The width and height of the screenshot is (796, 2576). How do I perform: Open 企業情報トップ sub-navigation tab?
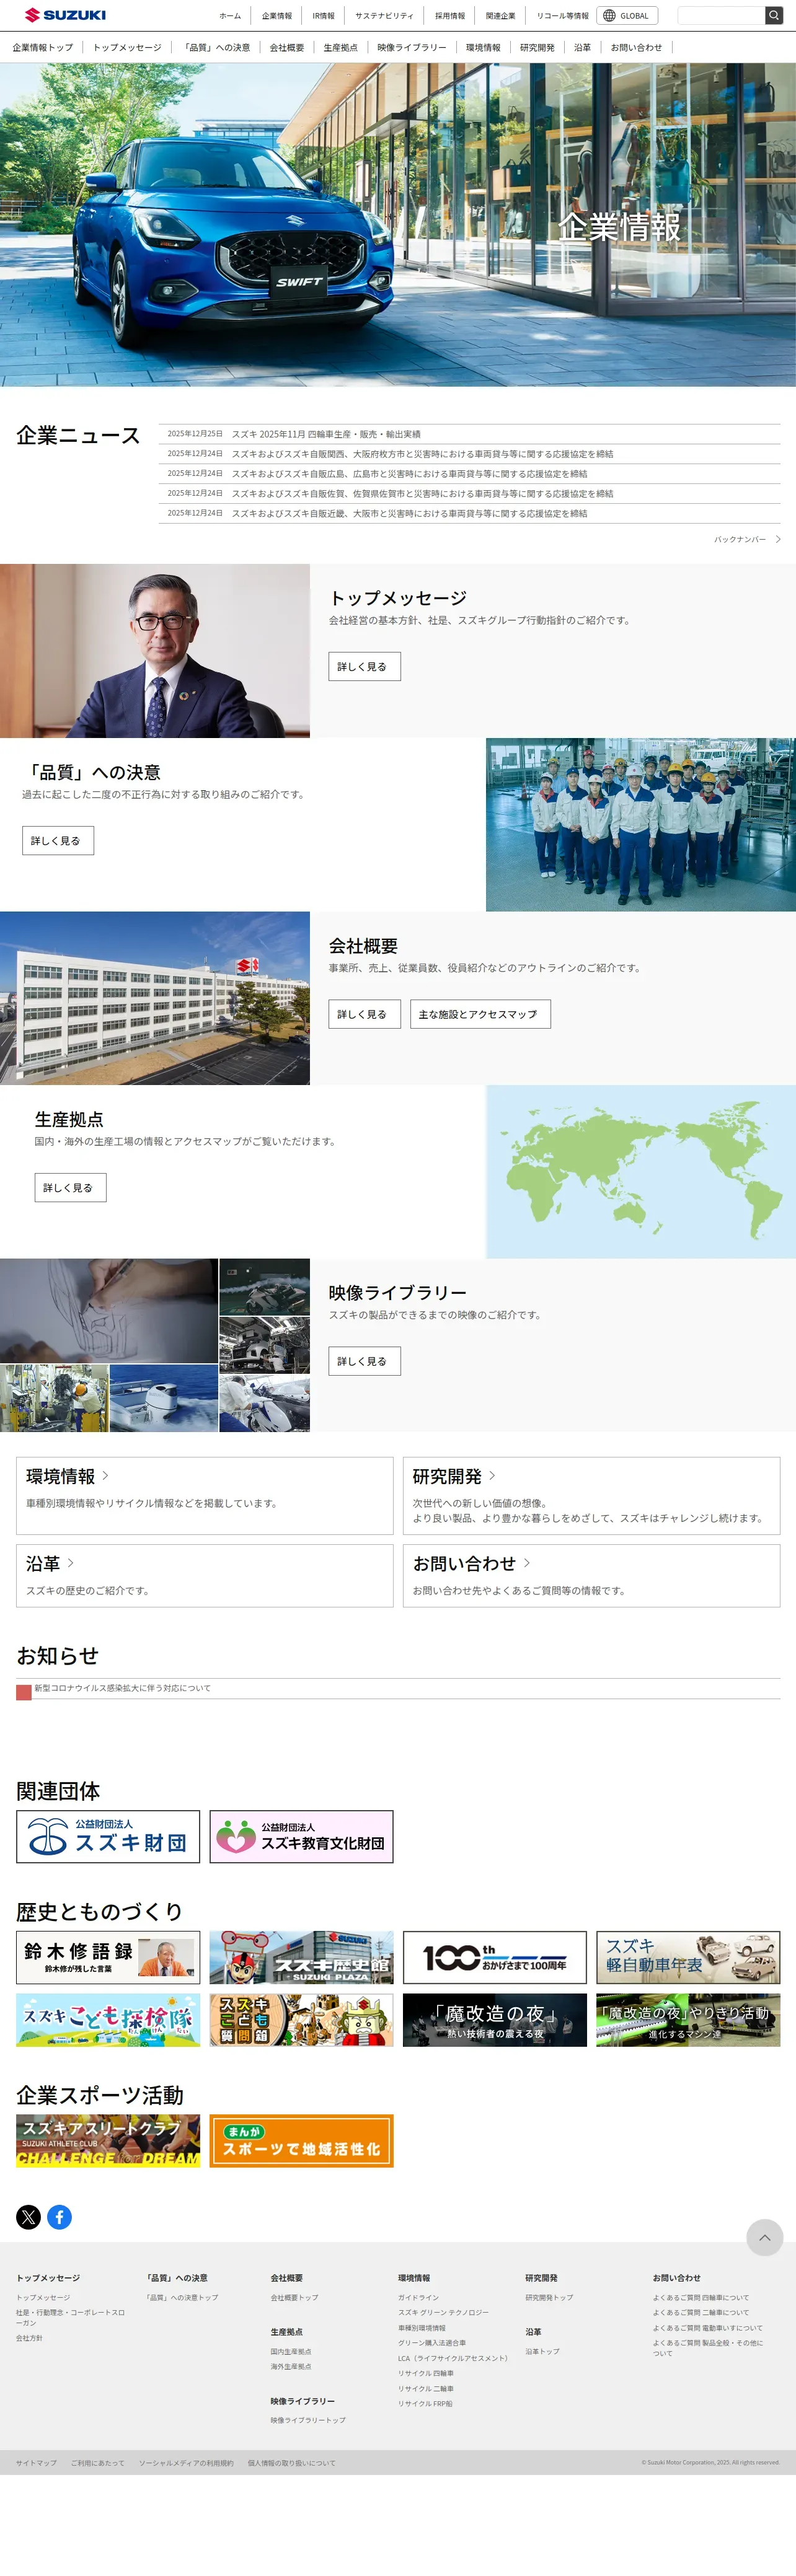pos(43,47)
